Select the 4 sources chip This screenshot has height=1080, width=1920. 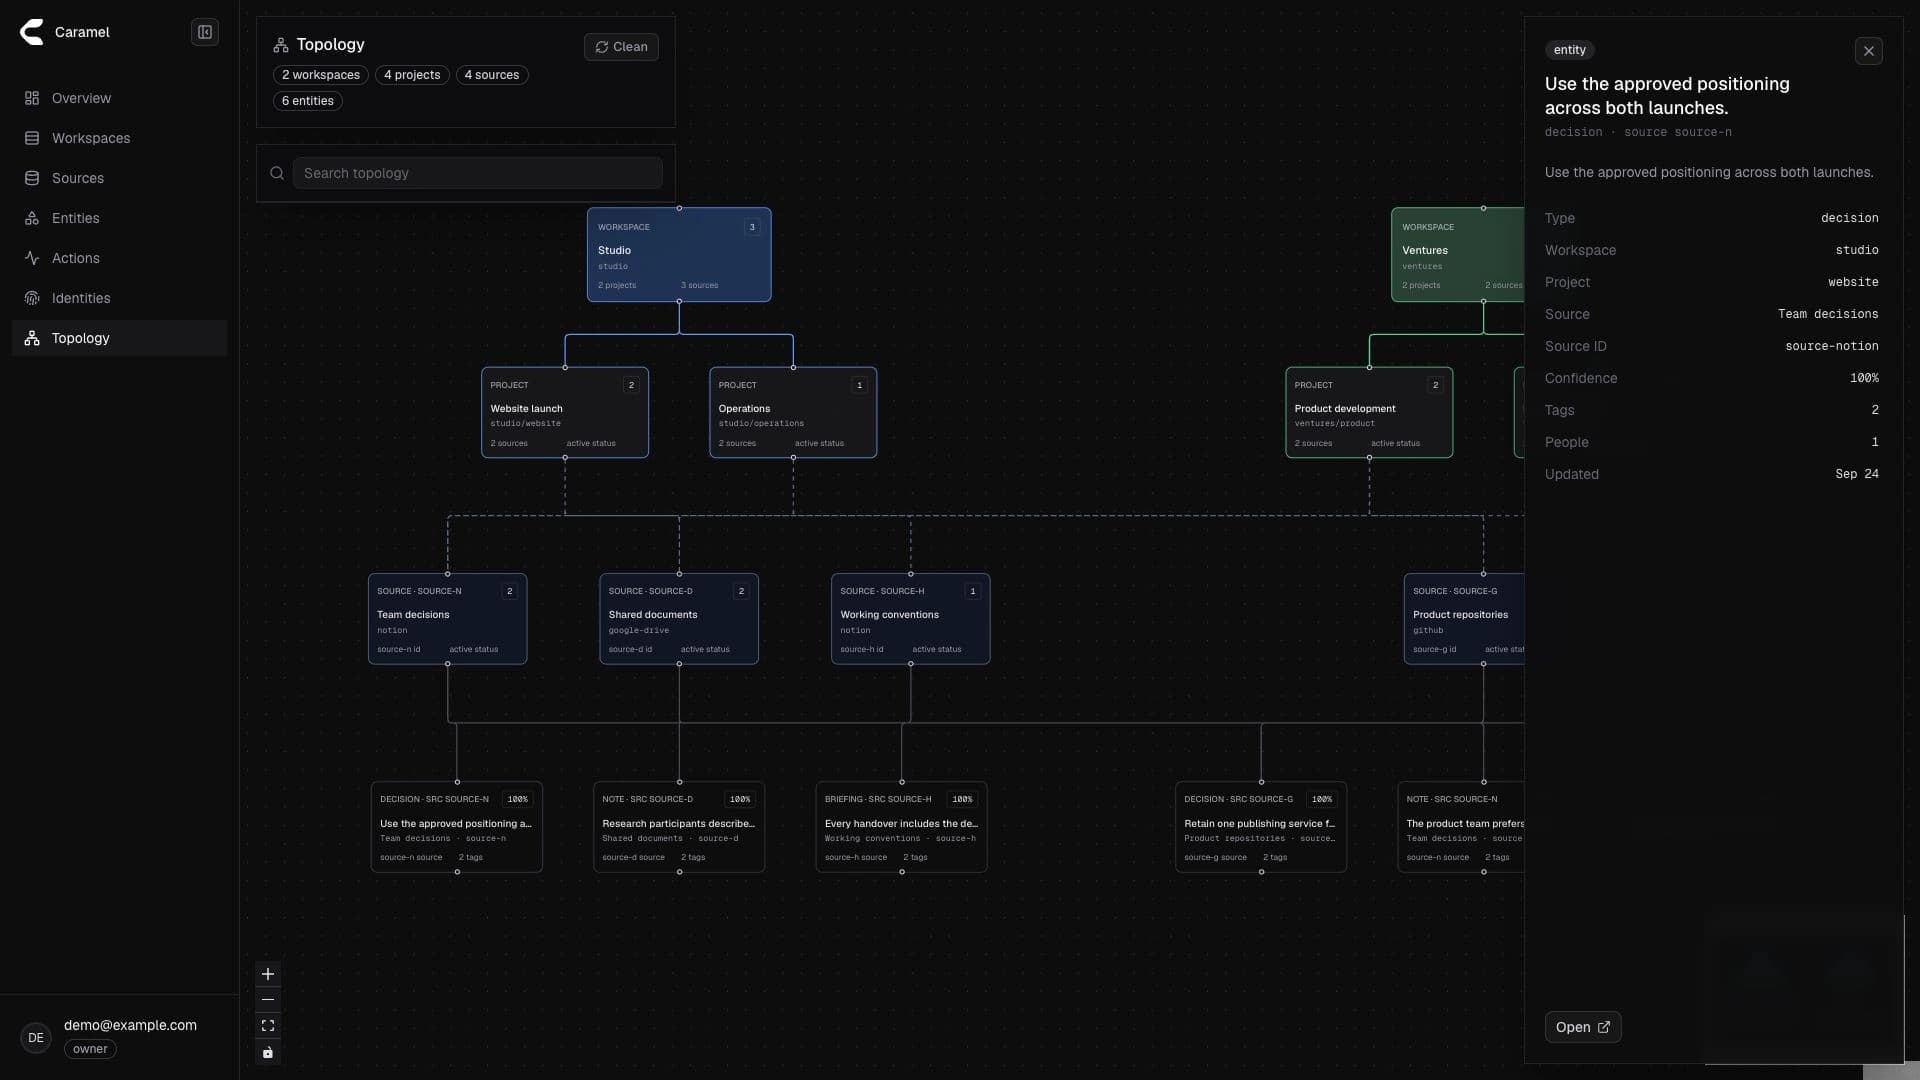(492, 75)
